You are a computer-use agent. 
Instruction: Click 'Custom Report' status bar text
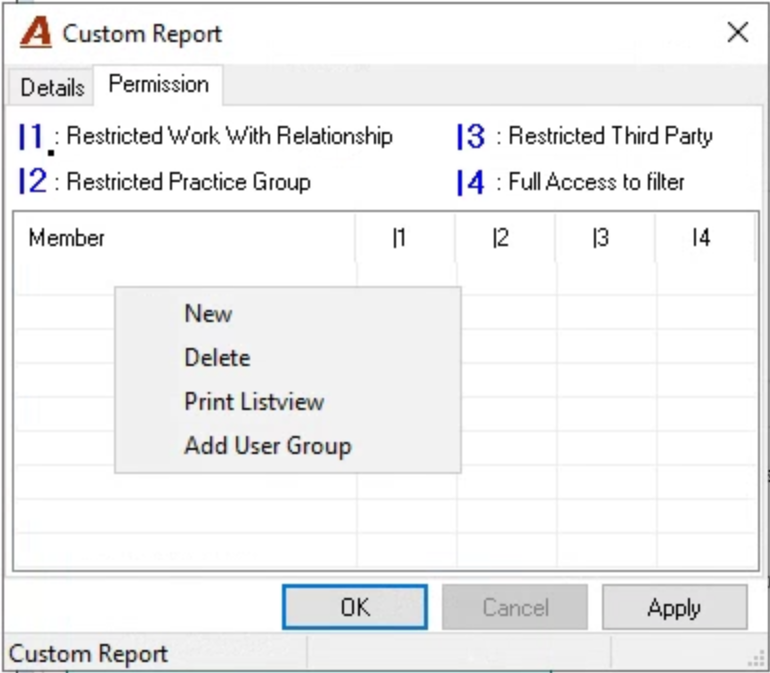(88, 654)
